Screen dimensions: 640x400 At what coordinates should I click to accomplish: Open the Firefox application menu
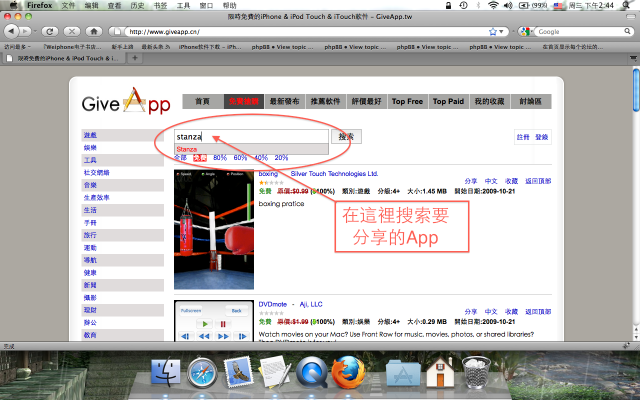pyautogui.click(x=40, y=5)
